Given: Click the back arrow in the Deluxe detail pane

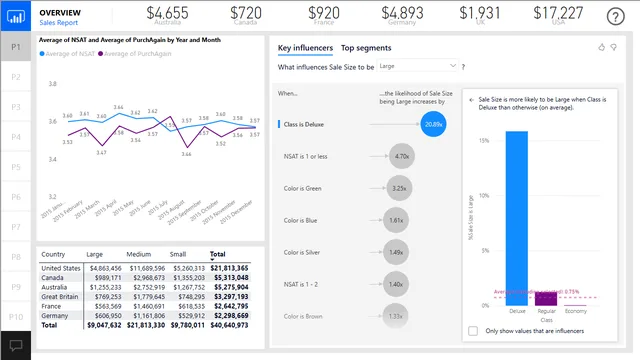Looking at the screenshot, I should coord(471,100).
